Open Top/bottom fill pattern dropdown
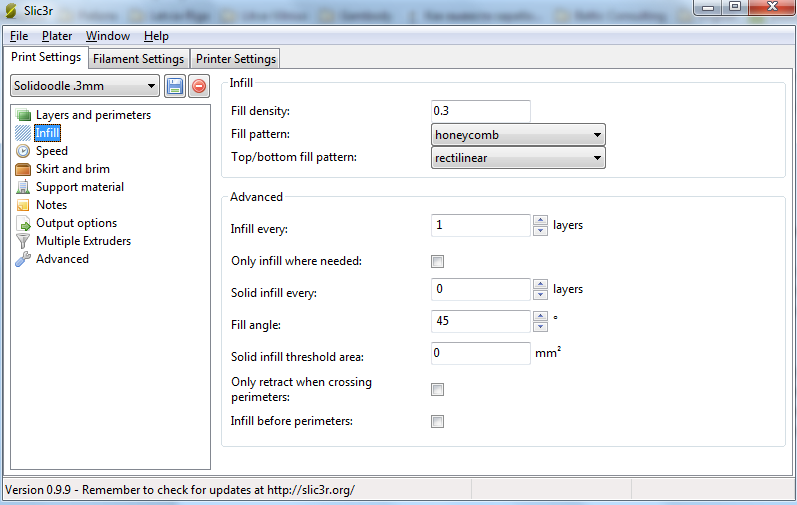This screenshot has width=797, height=505. click(x=518, y=158)
